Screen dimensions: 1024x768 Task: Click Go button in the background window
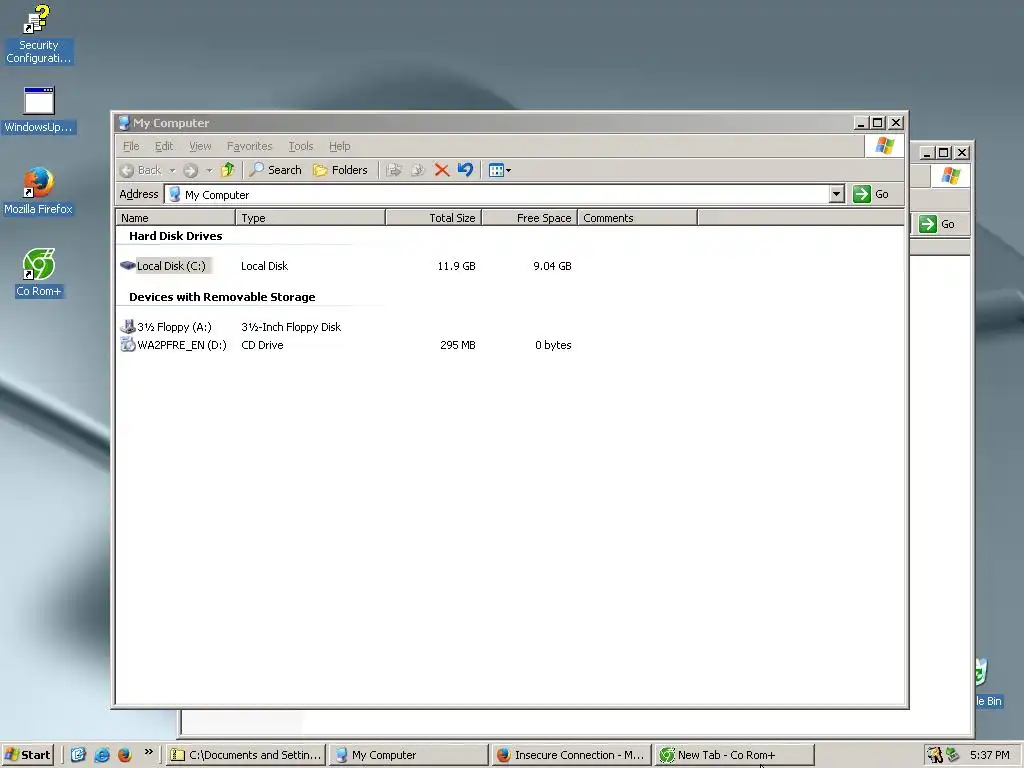pyautogui.click(x=937, y=224)
